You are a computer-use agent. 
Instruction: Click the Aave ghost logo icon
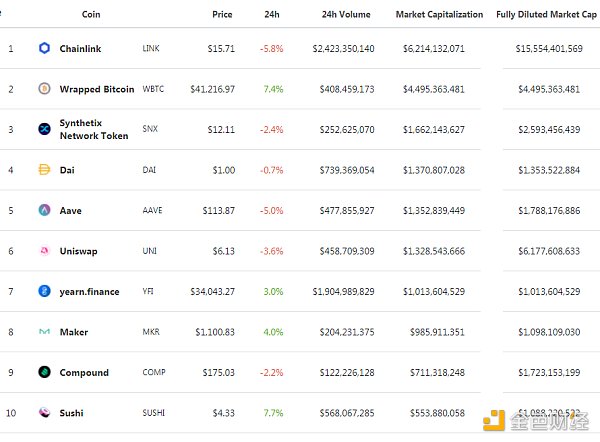point(44,210)
